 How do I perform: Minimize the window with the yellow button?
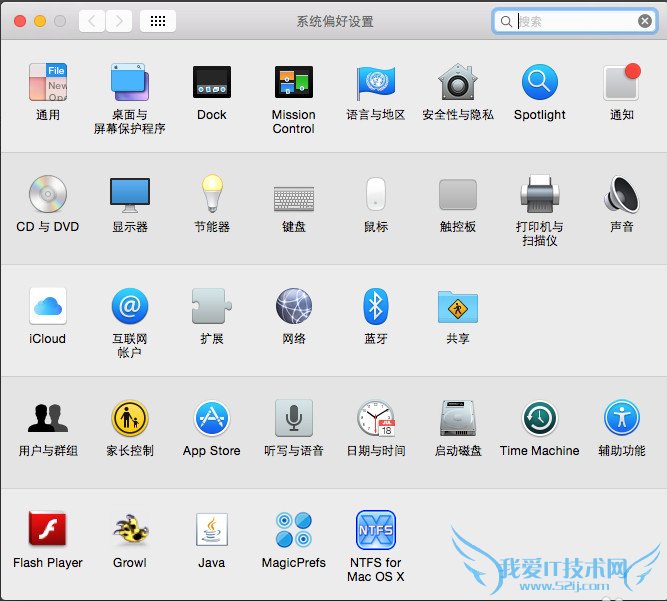pyautogui.click(x=40, y=21)
